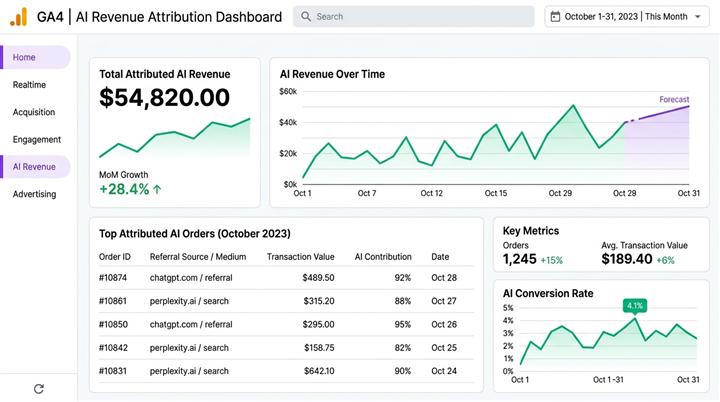Click the 95% AI contribution cell
This screenshot has height=402, width=720.
[403, 324]
